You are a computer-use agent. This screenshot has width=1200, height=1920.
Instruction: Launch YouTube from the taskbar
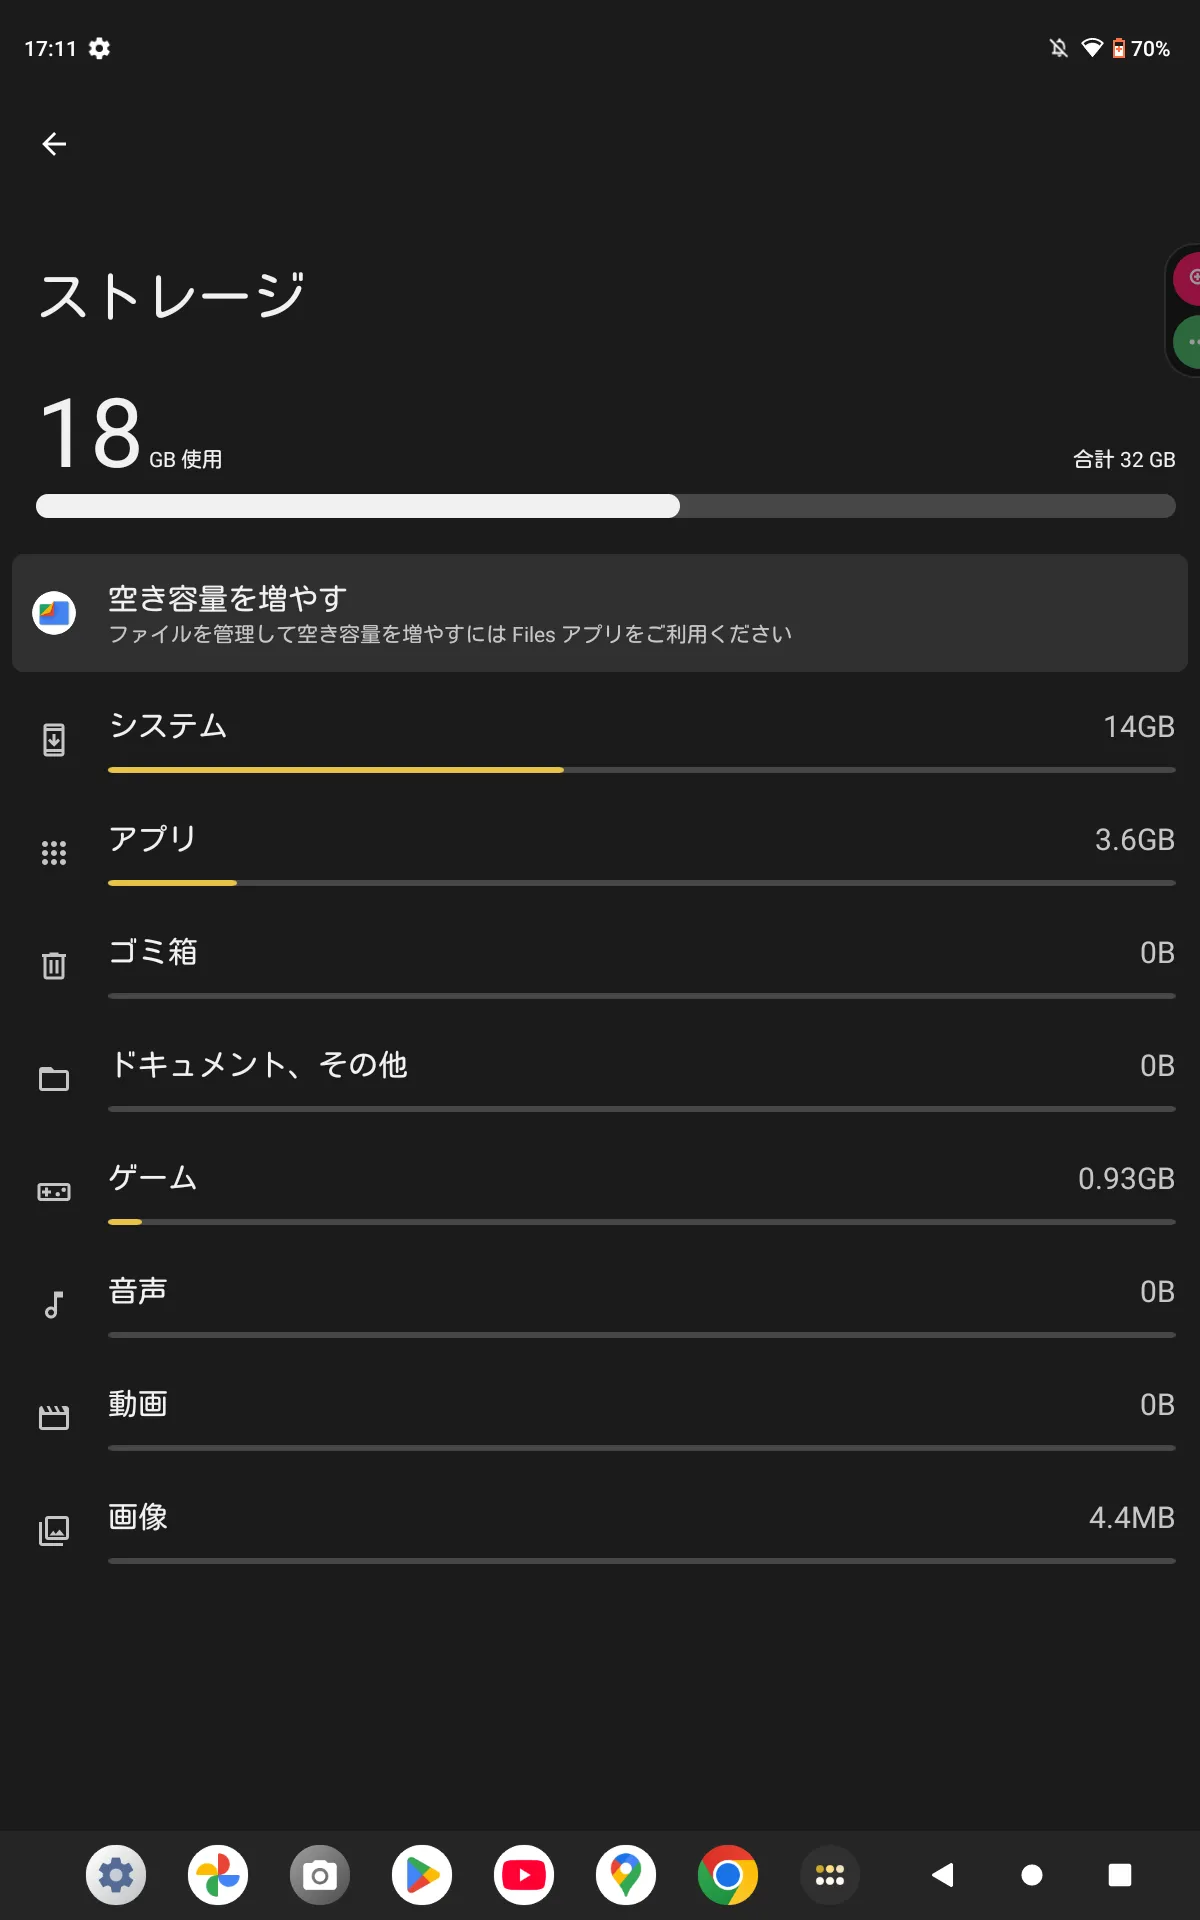coord(524,1875)
